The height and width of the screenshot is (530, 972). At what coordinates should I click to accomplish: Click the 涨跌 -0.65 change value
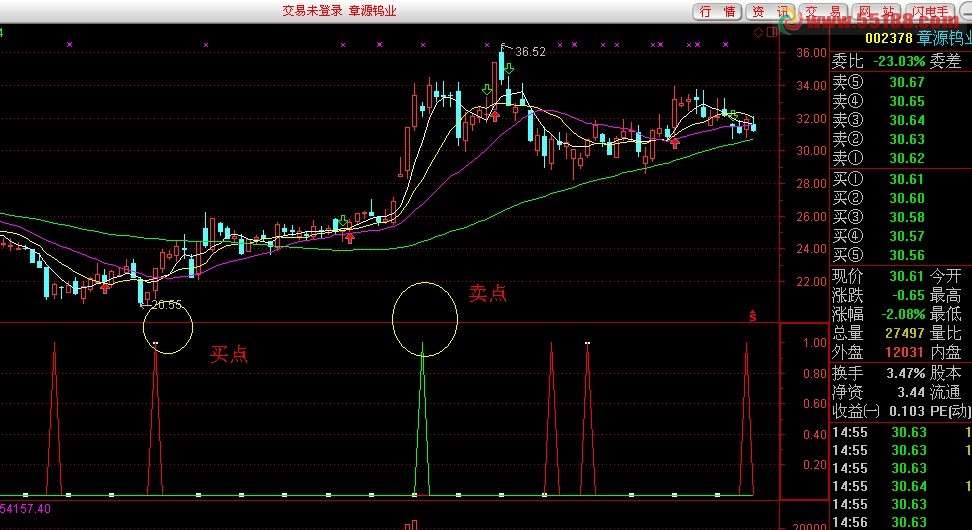907,295
